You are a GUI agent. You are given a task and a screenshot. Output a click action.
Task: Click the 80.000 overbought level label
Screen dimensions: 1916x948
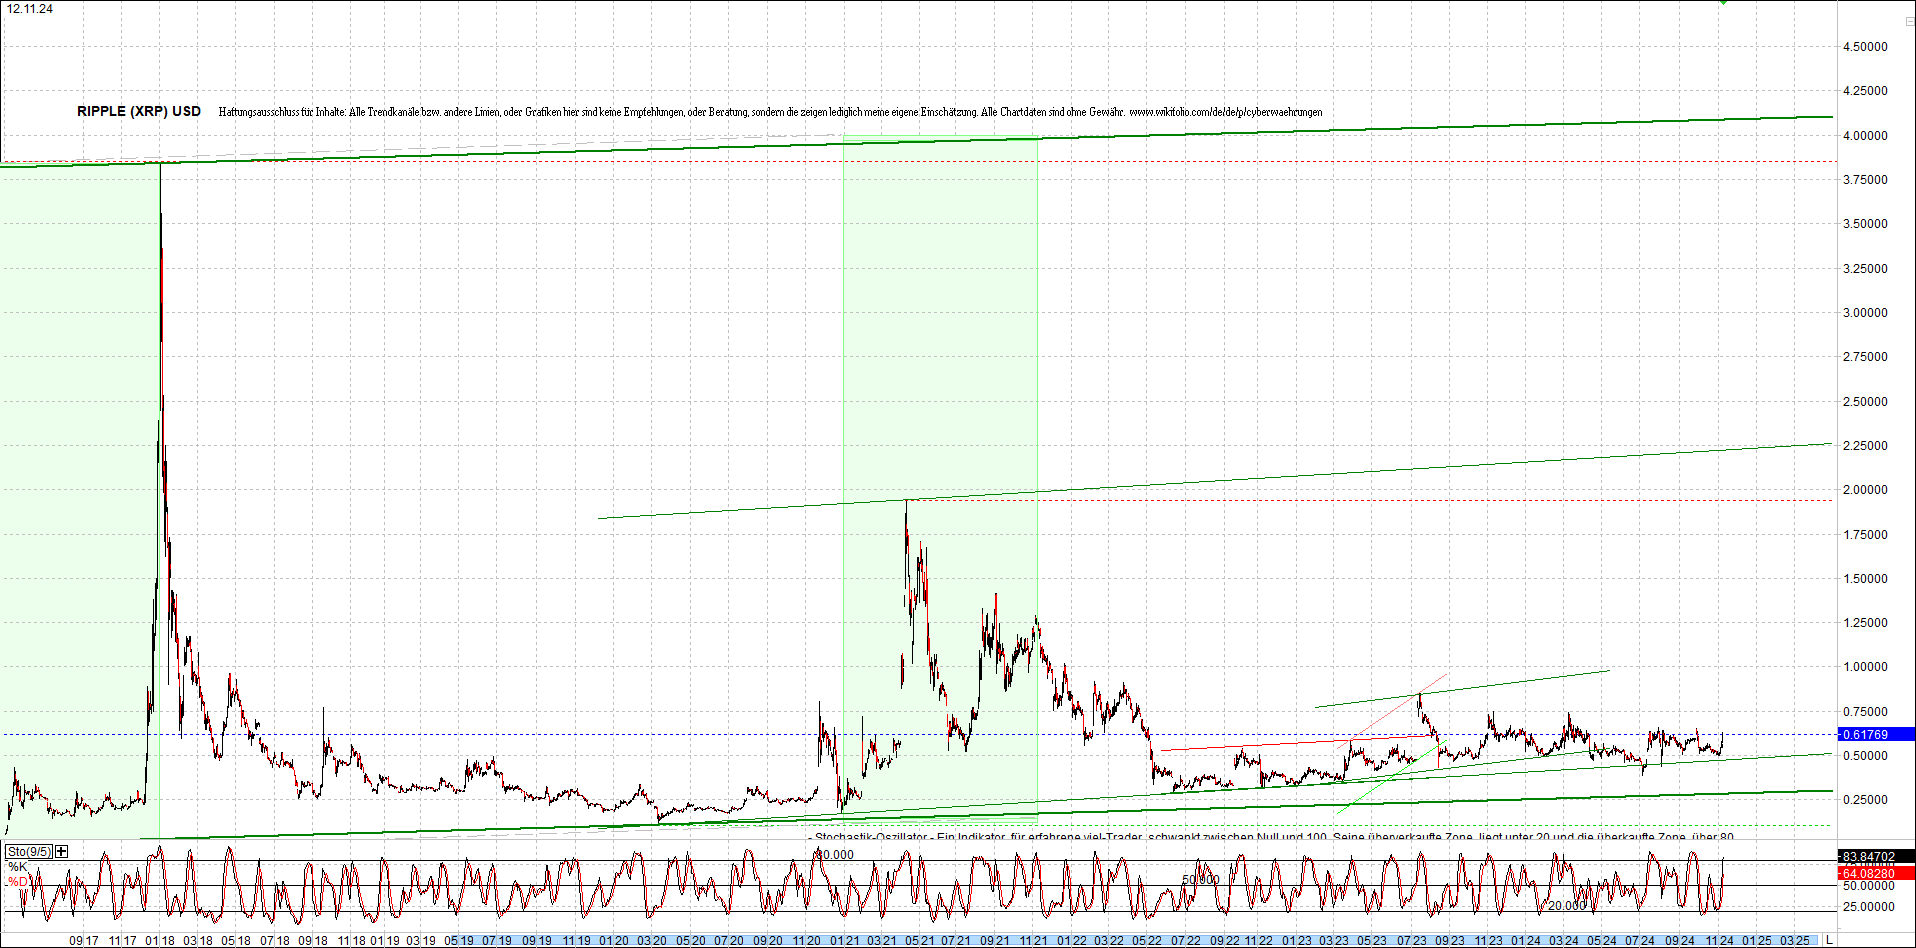tap(834, 854)
